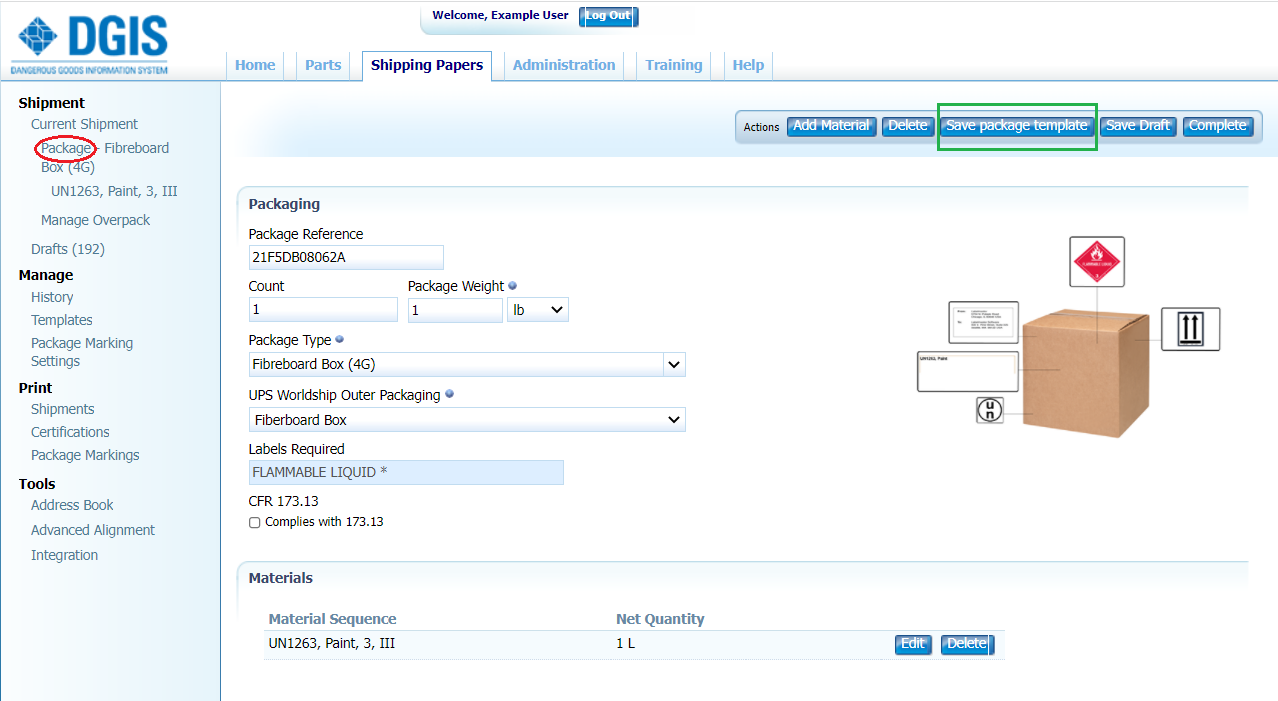Click the UPS Worldship Outer Packaging info icon
The height and width of the screenshot is (701, 1278).
[x=449, y=394]
